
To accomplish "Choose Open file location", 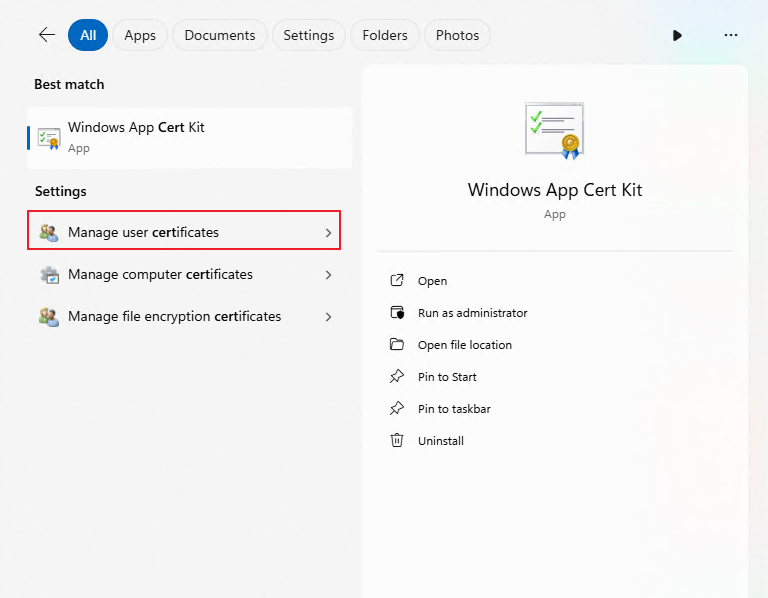I will tap(464, 345).
